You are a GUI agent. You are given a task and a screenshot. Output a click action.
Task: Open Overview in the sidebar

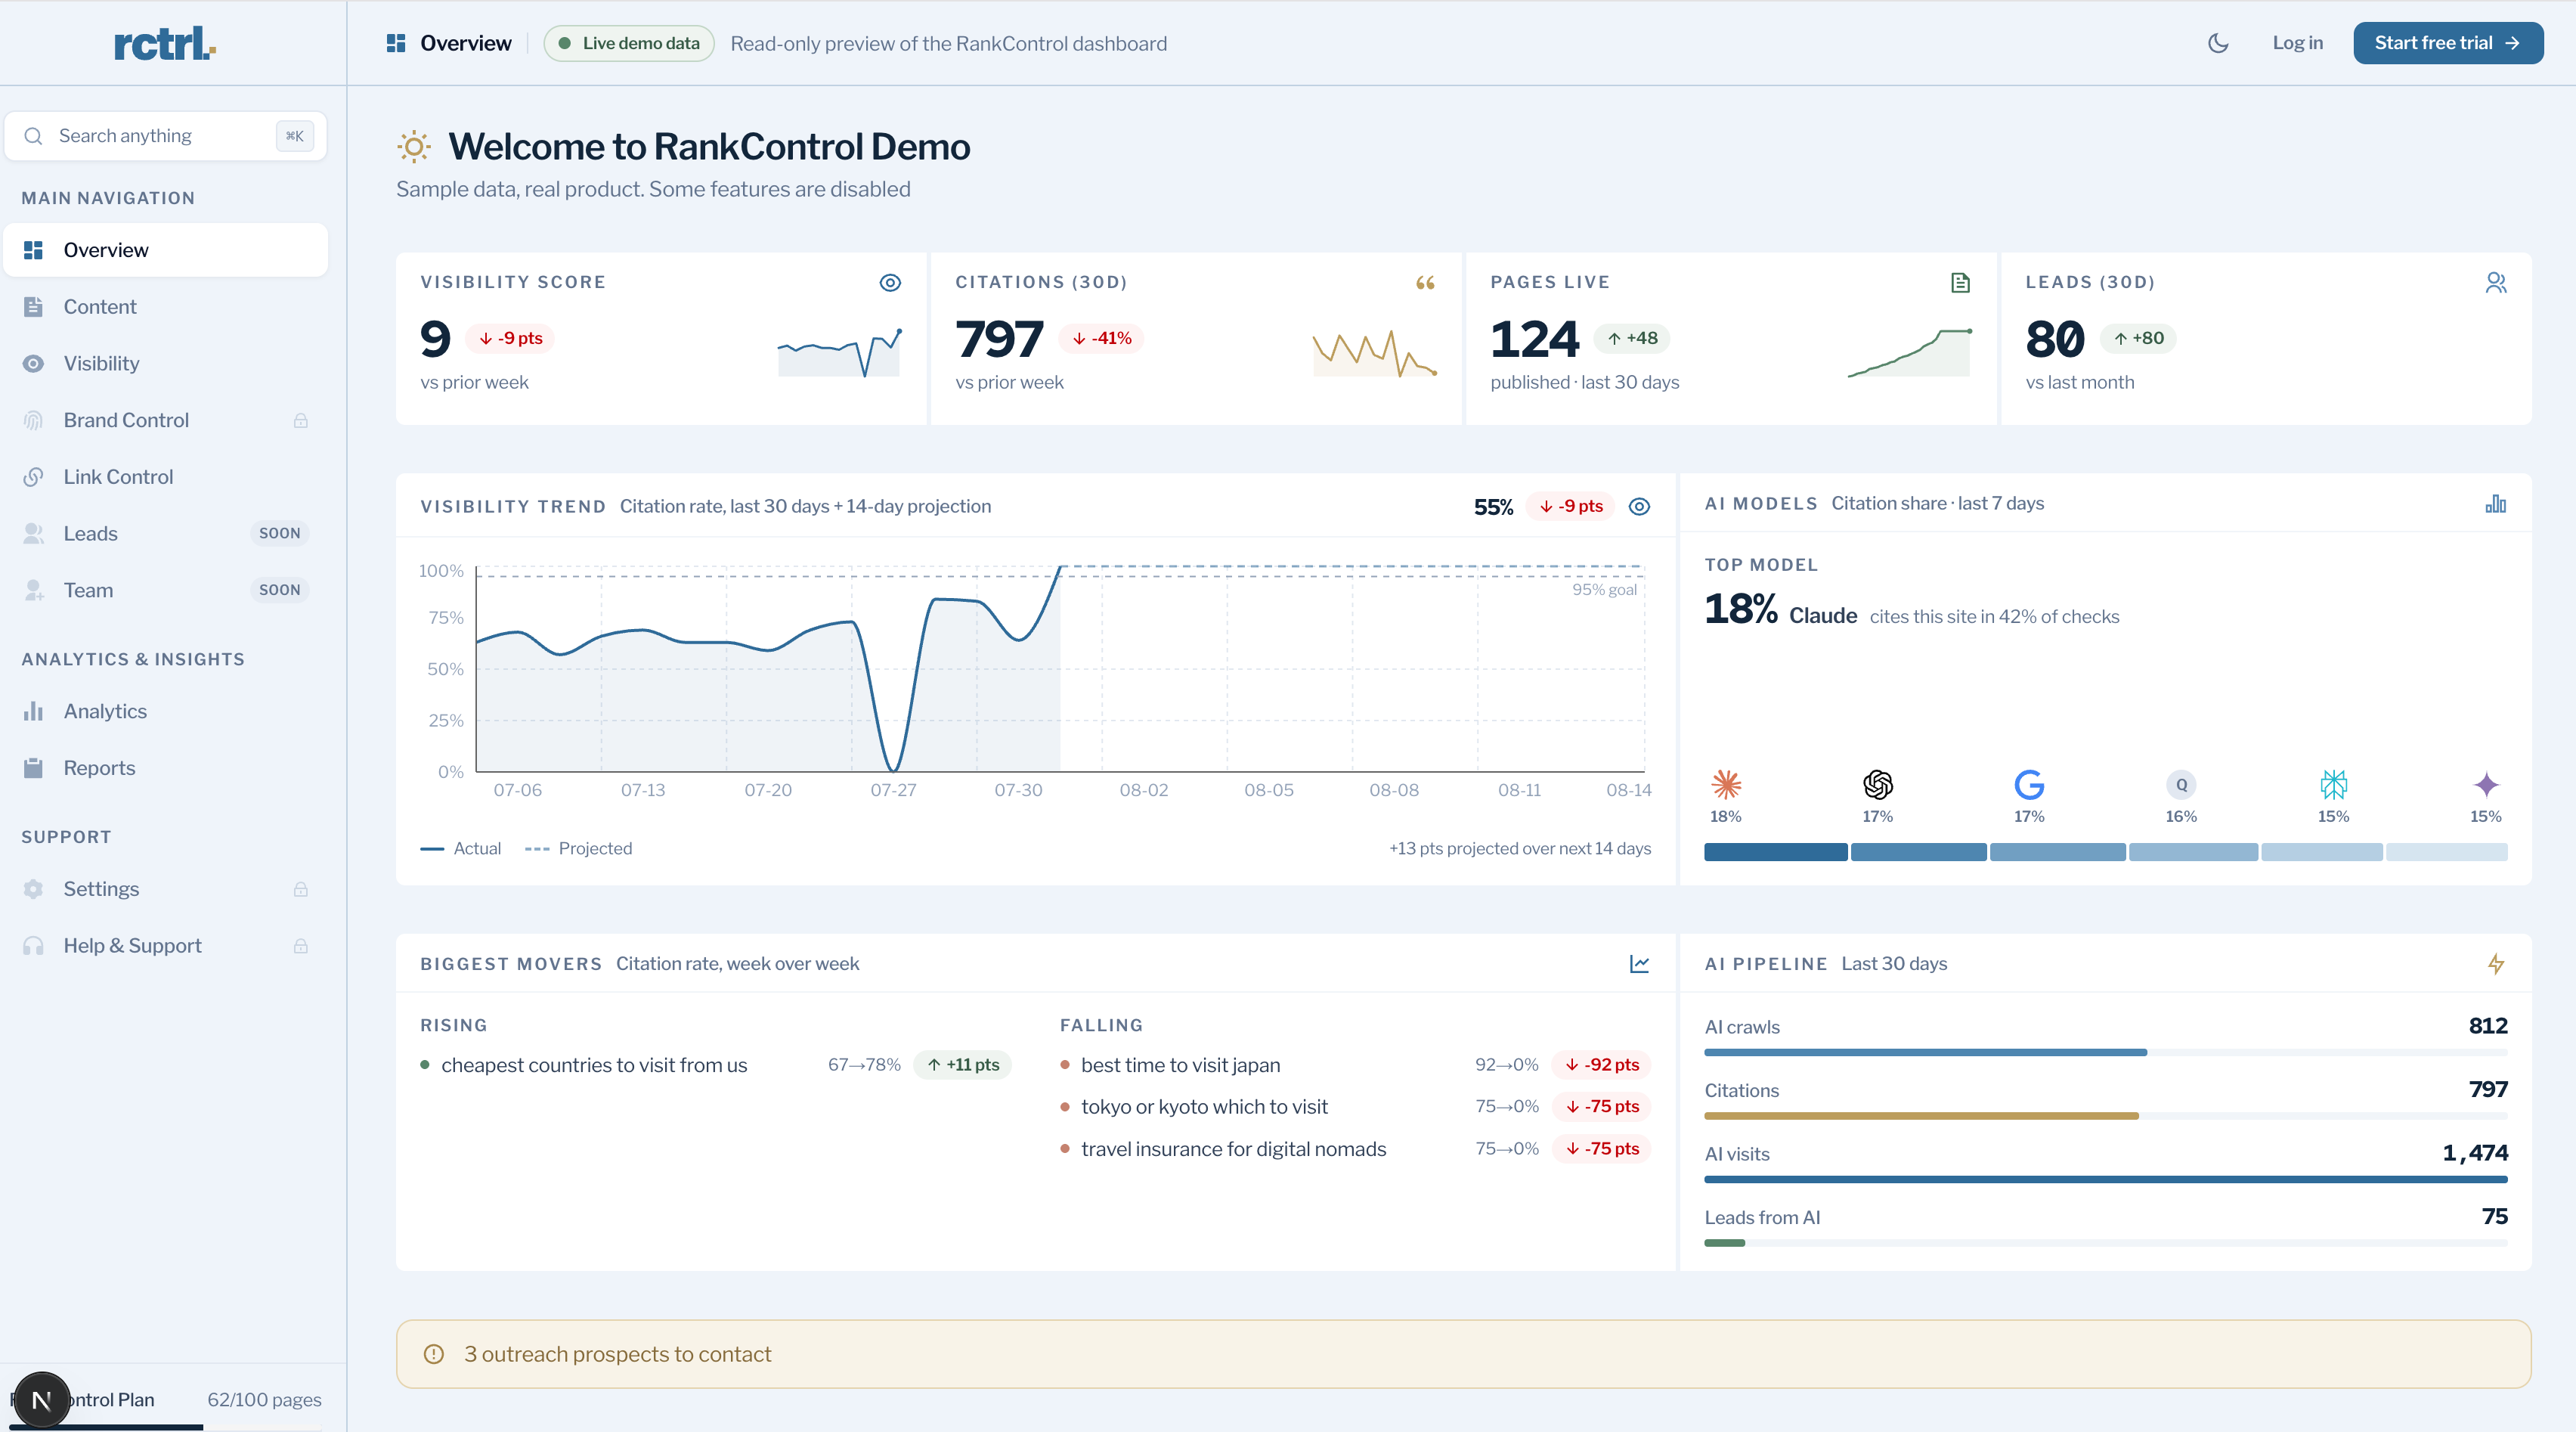click(x=166, y=250)
